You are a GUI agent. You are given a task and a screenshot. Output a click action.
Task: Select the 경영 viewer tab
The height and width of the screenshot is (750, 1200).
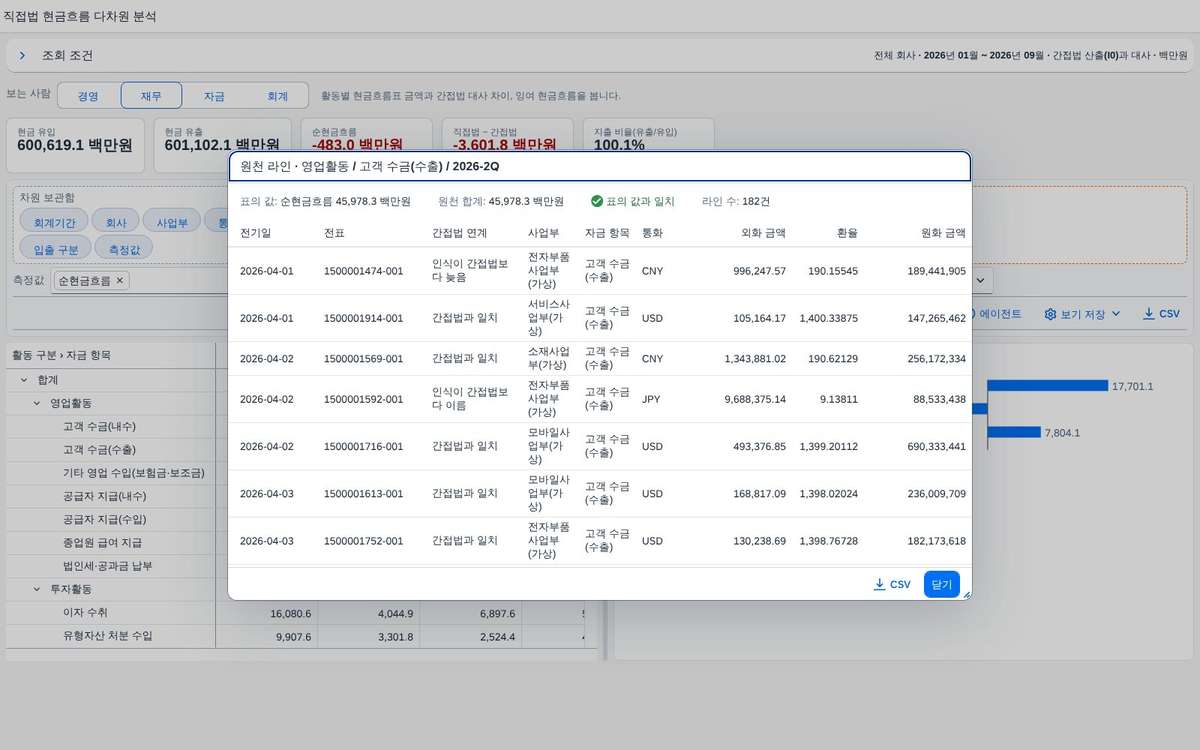pos(88,96)
